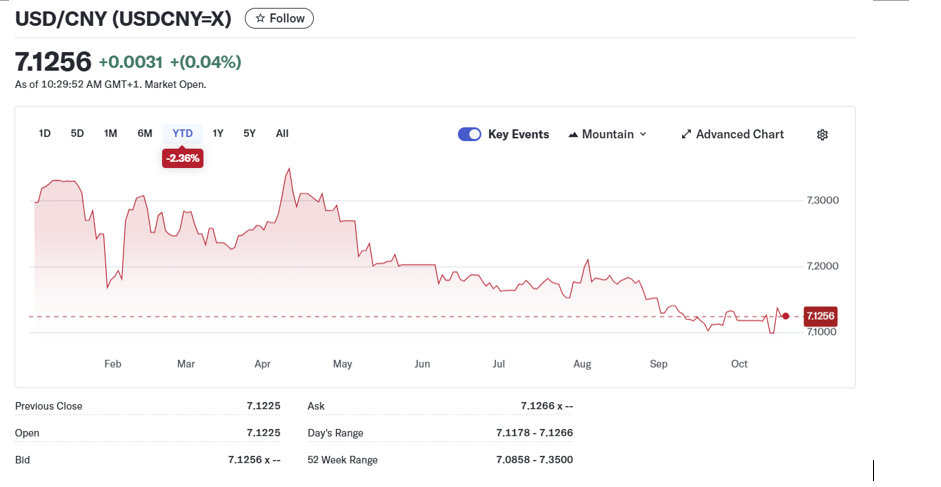Switch to 5D time range

pos(77,134)
